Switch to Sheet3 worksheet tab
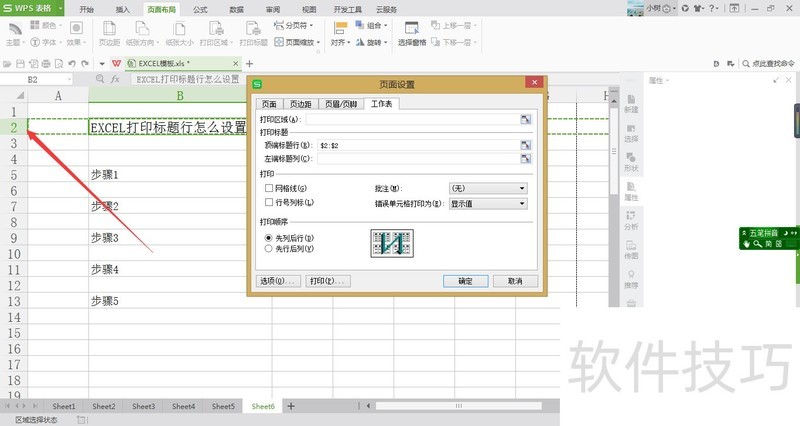 coord(143,407)
